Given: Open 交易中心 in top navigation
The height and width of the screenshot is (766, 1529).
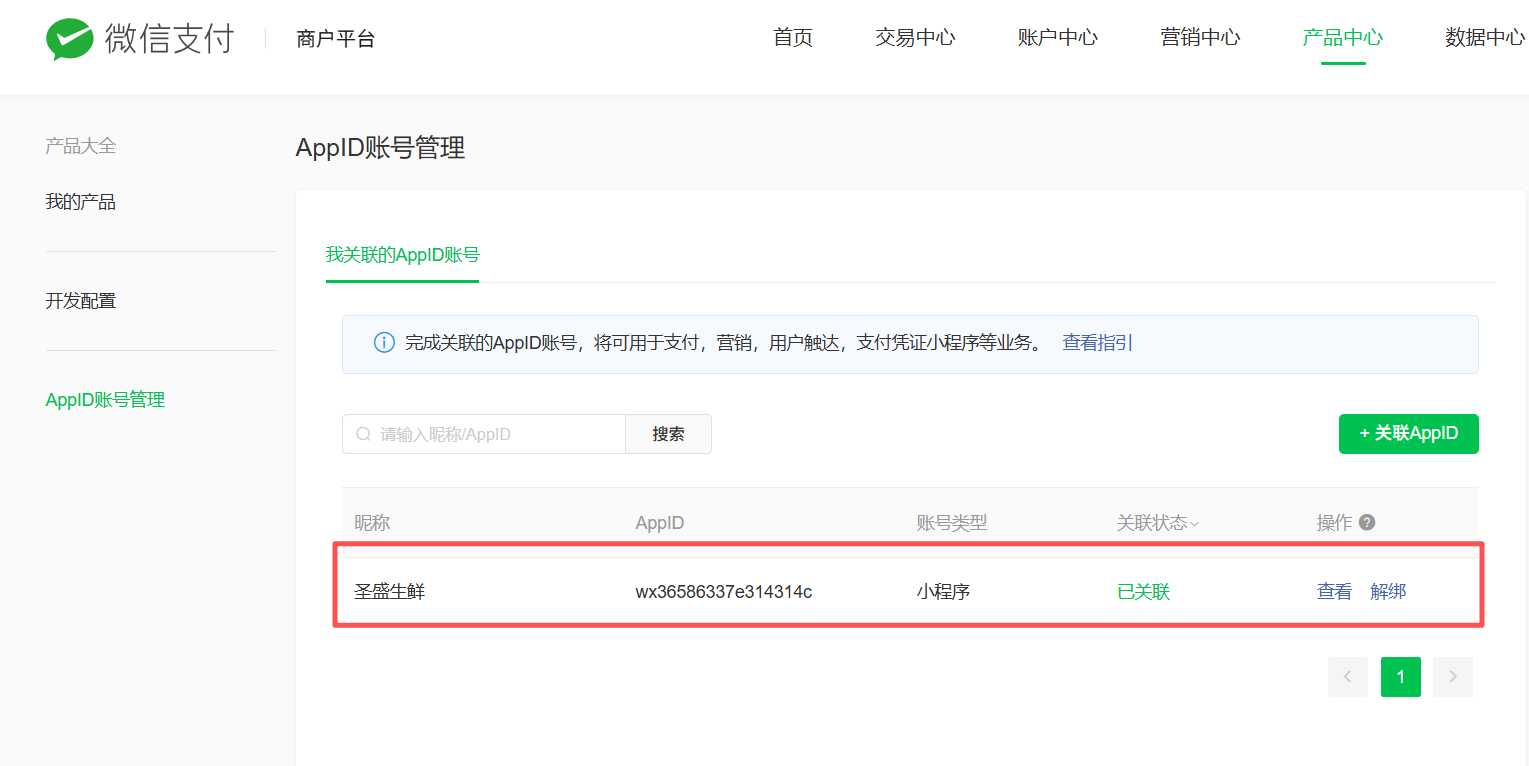Looking at the screenshot, I should click(x=915, y=38).
